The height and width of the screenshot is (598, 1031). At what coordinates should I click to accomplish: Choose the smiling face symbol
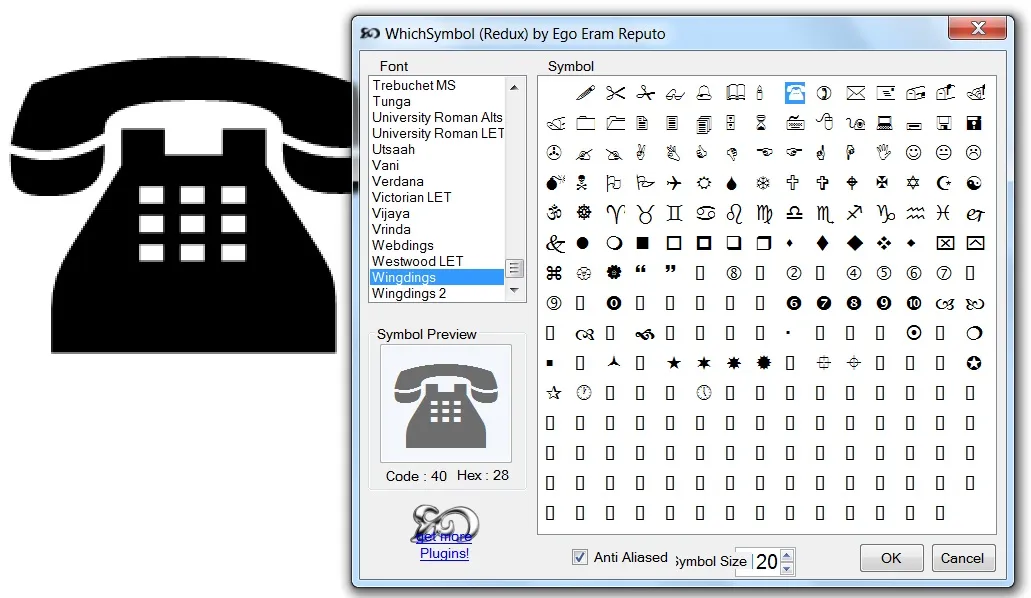coord(913,153)
